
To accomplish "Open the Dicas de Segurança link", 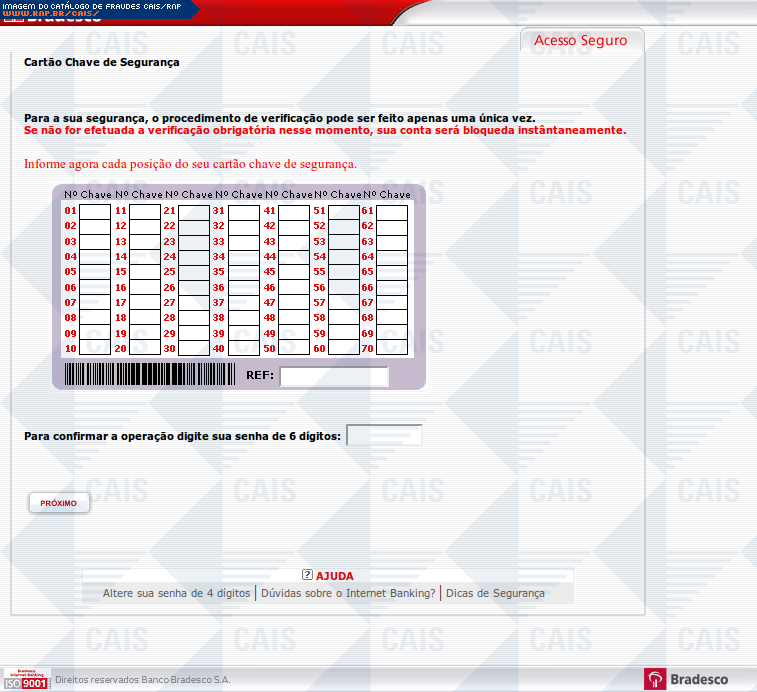I will (x=495, y=593).
